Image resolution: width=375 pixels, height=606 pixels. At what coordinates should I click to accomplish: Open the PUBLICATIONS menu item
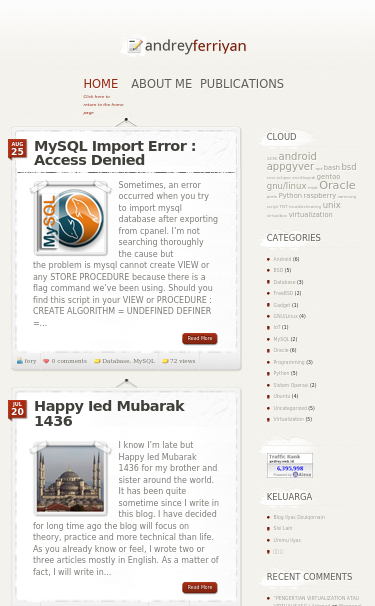pyautogui.click(x=242, y=83)
